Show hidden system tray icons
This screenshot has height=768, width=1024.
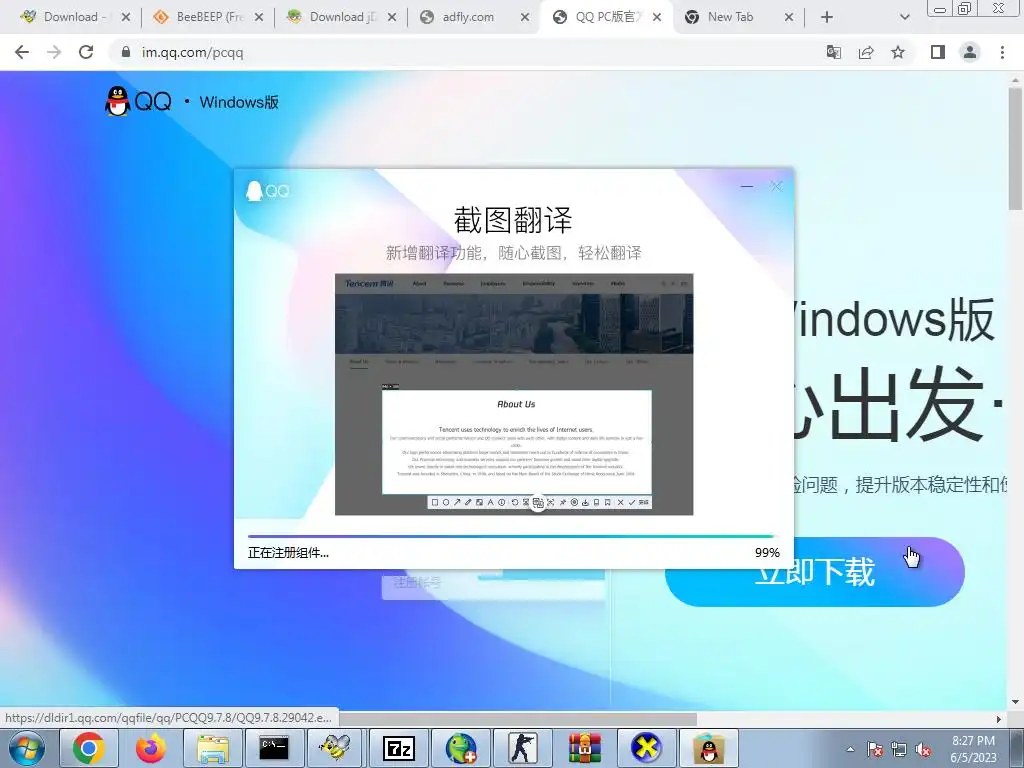tap(850, 749)
